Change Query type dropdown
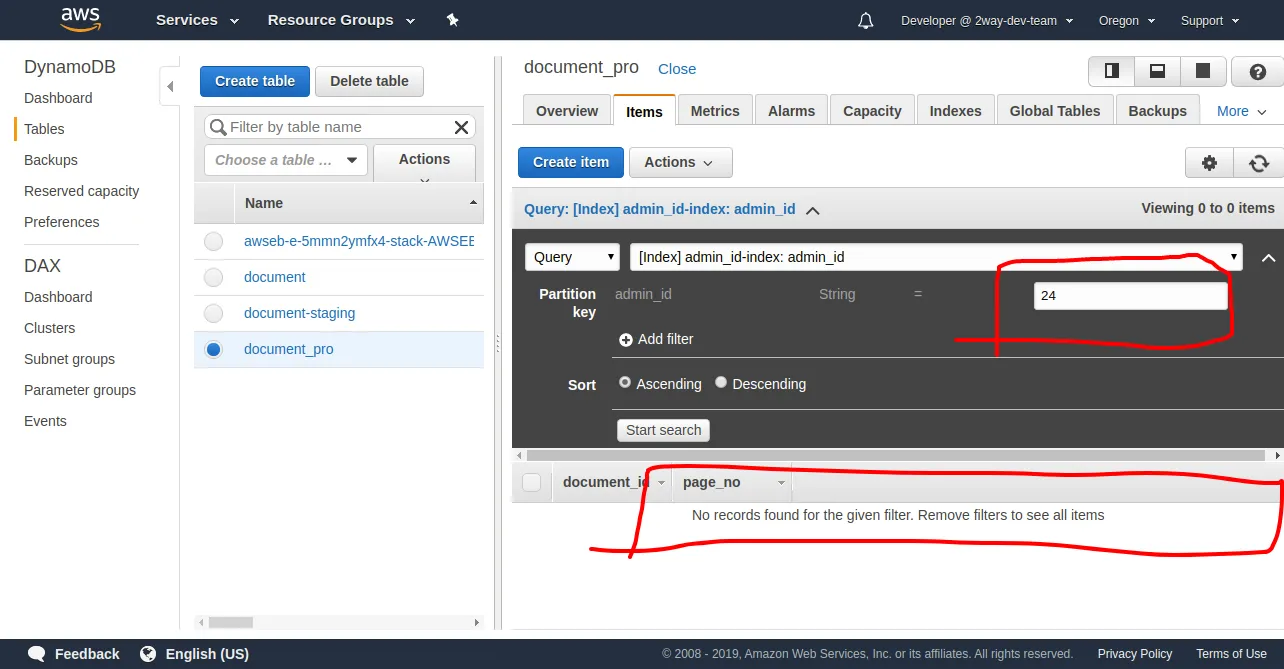Screen dimensions: 1284x669 [x=573, y=257]
